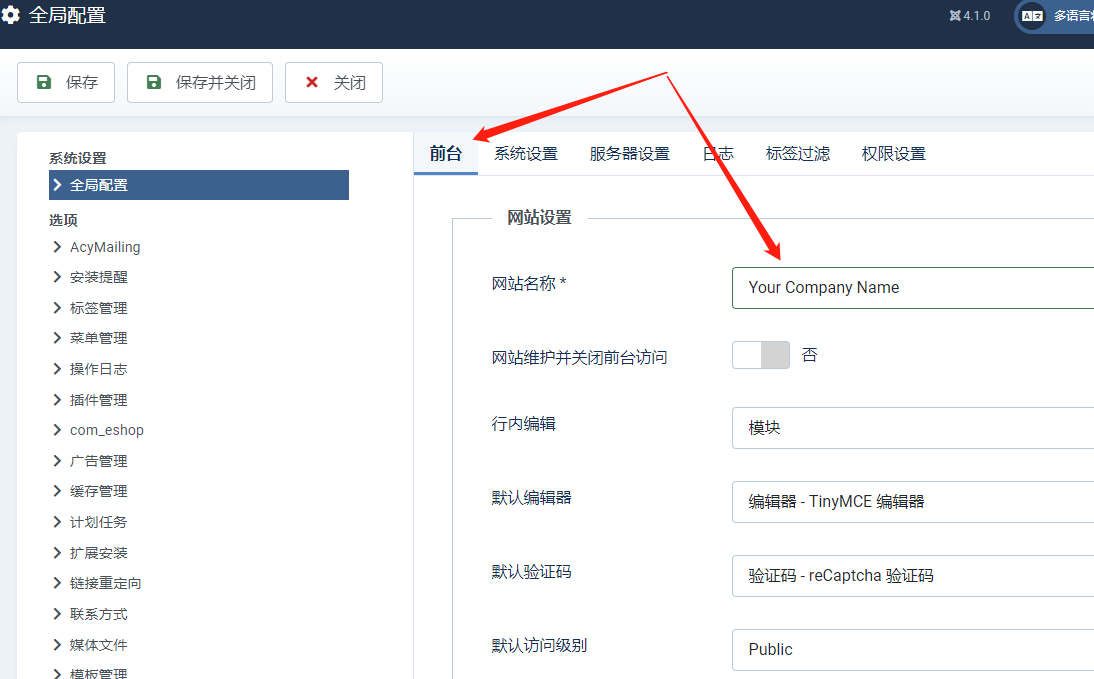The image size is (1094, 679).
Task: Click the green save icon on 保存 button
Action: tap(44, 83)
